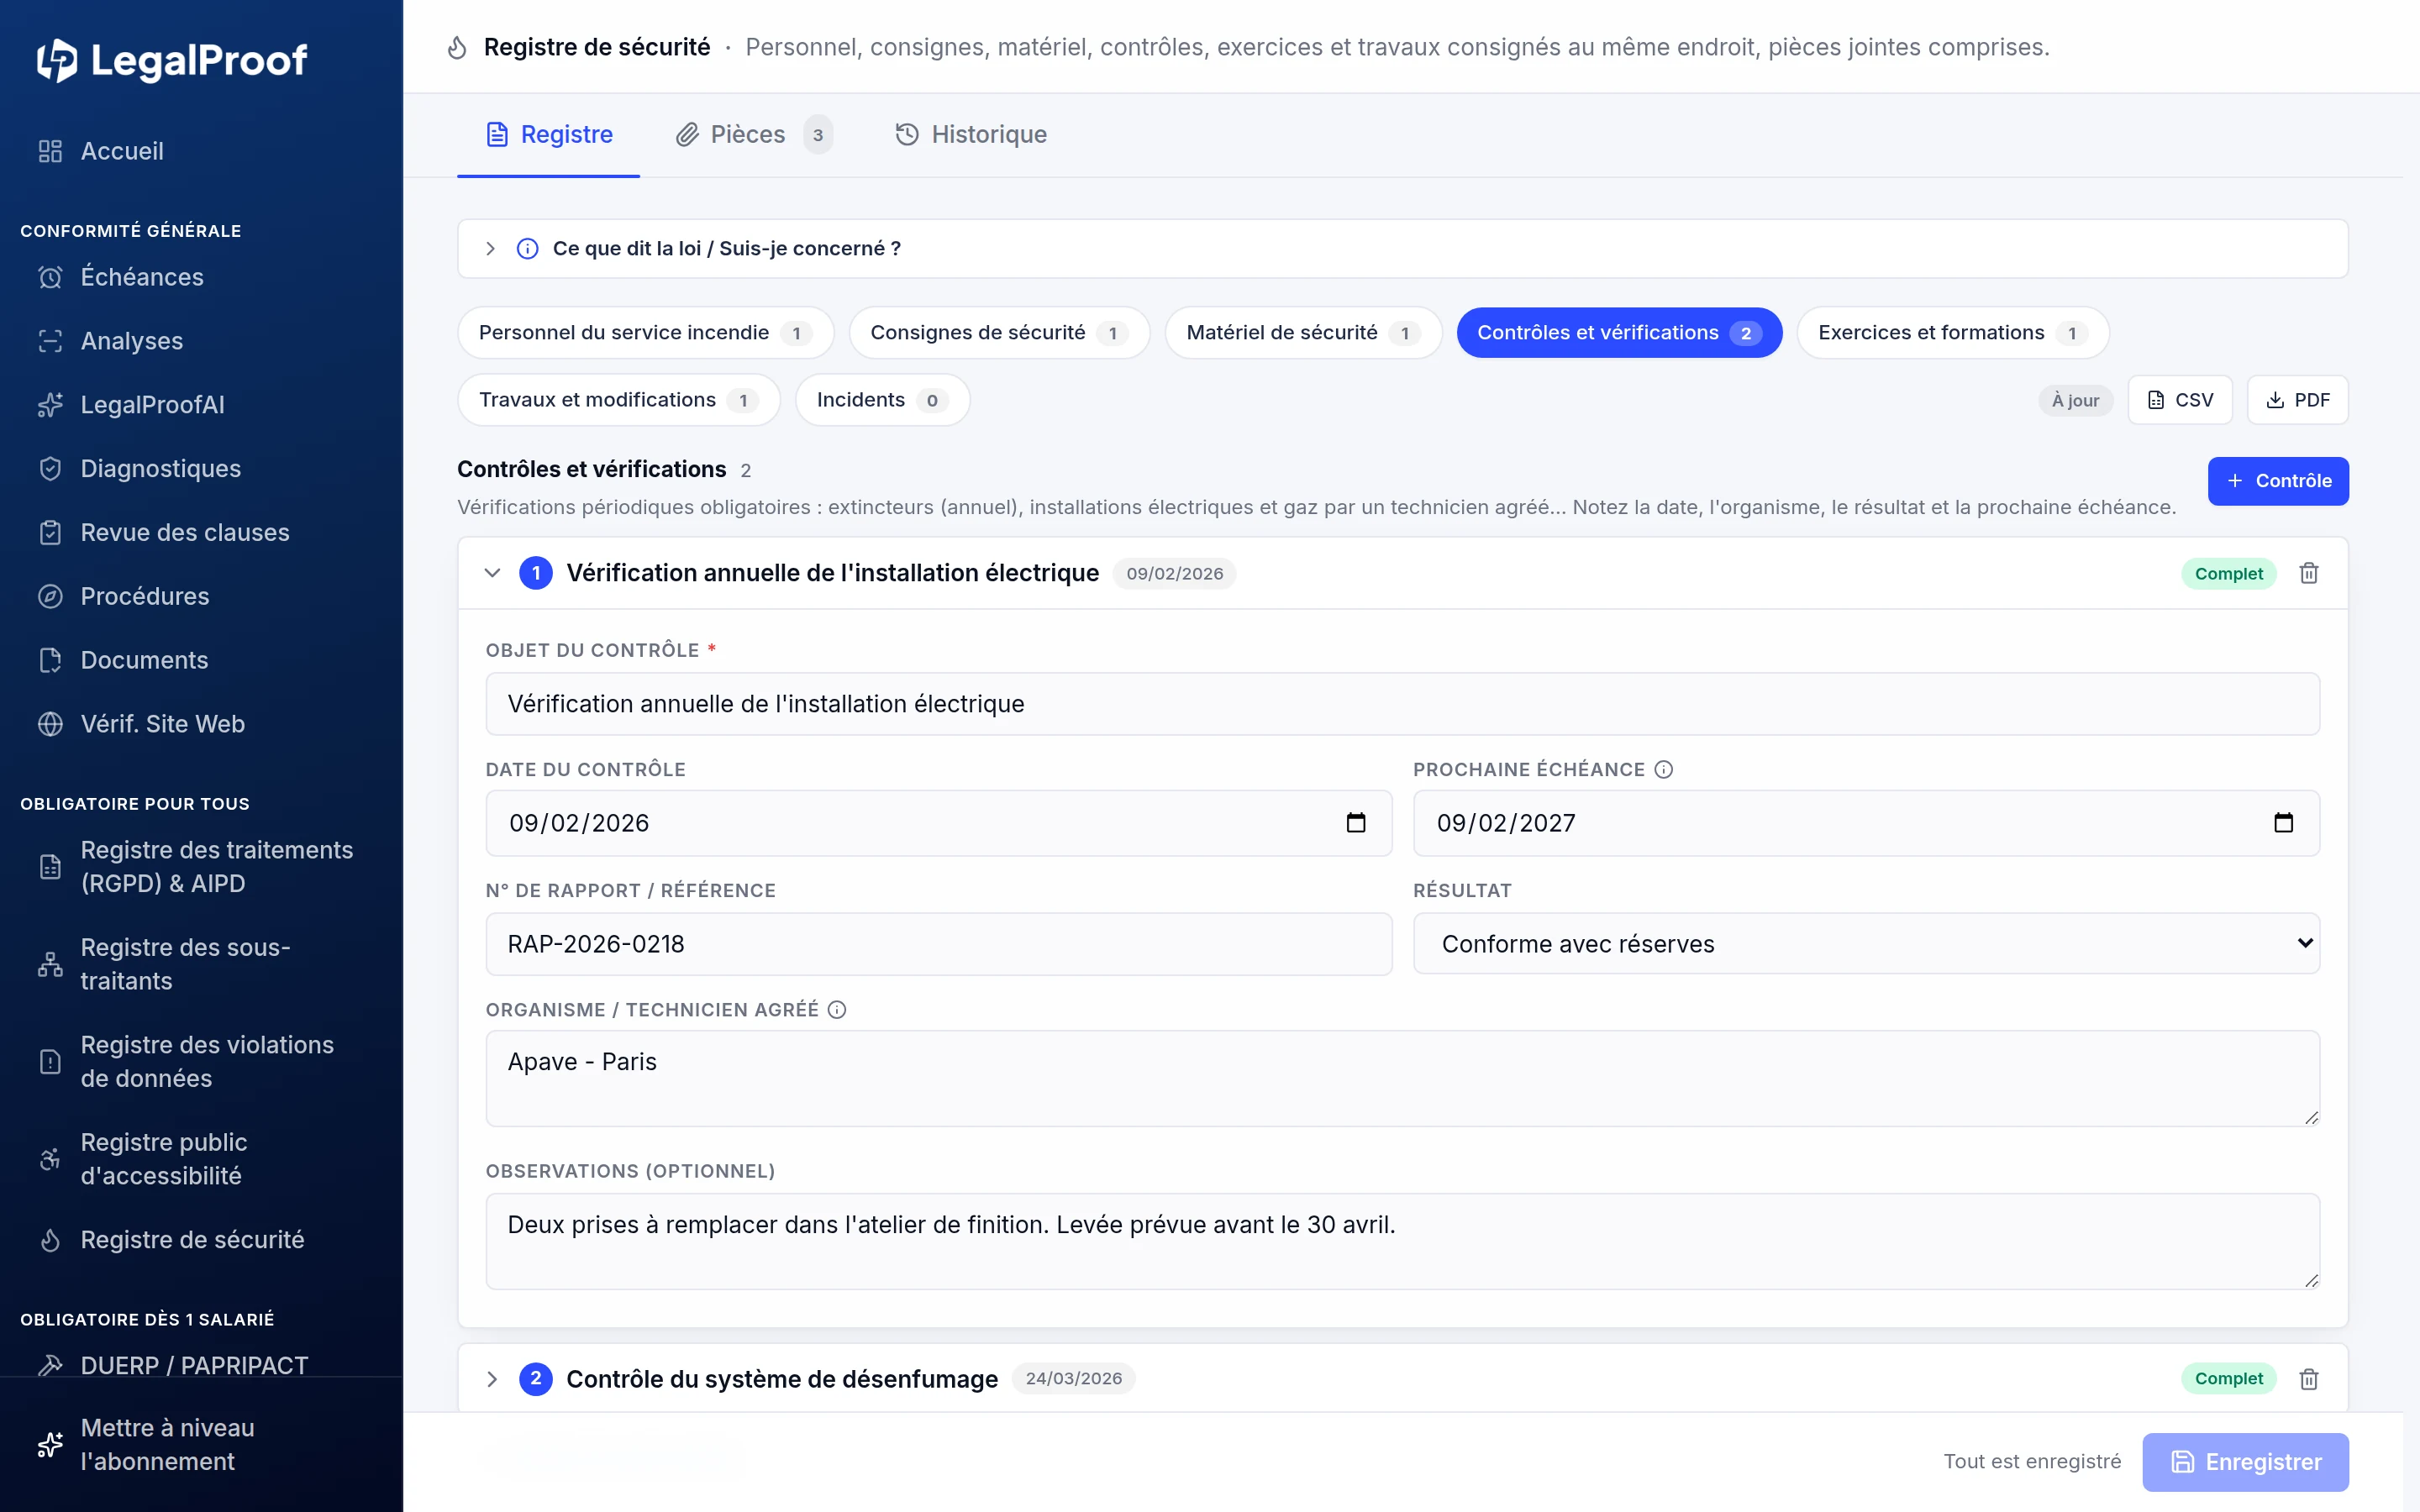Viewport: 2420px width, 1512px height.
Task: Select Matériel de sécurité category
Action: click(1303, 333)
